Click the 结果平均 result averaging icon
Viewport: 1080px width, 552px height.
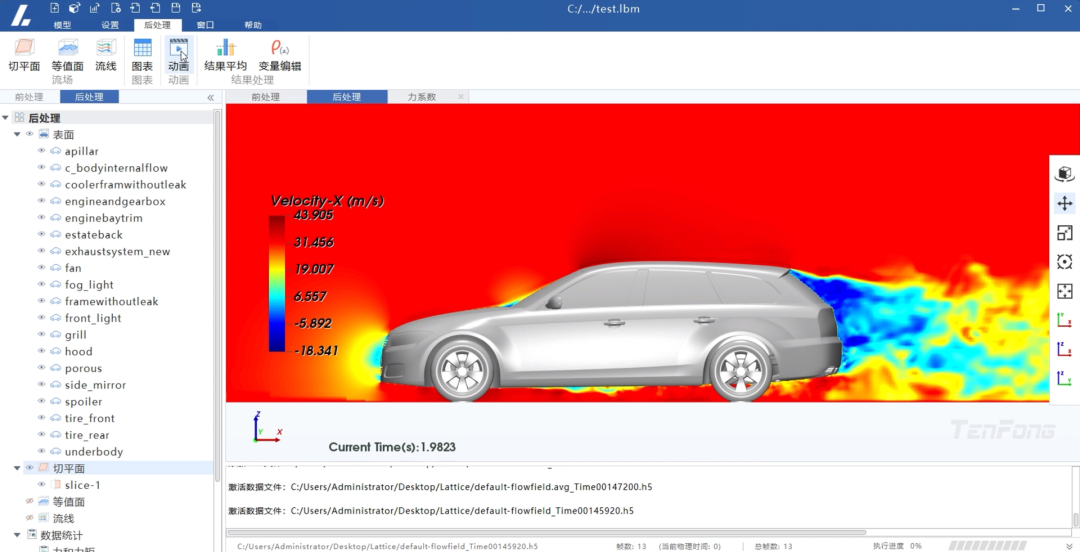tap(226, 54)
